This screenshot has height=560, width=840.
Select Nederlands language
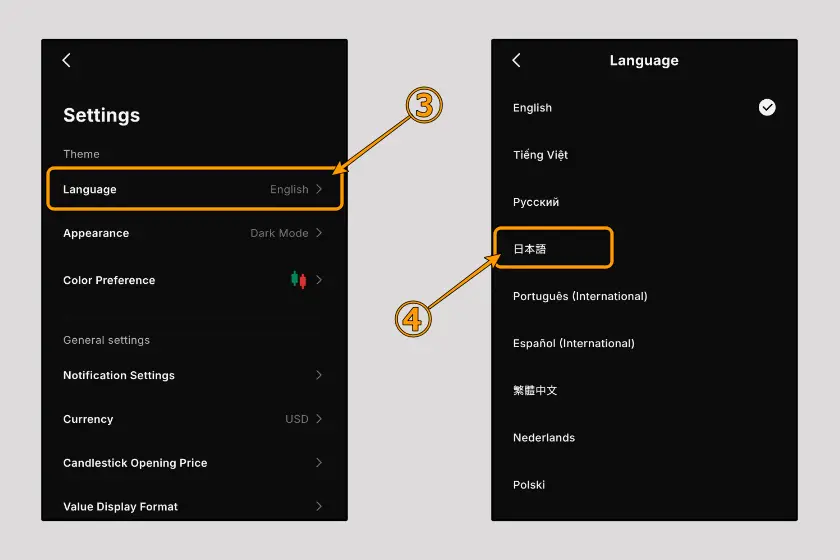click(644, 438)
